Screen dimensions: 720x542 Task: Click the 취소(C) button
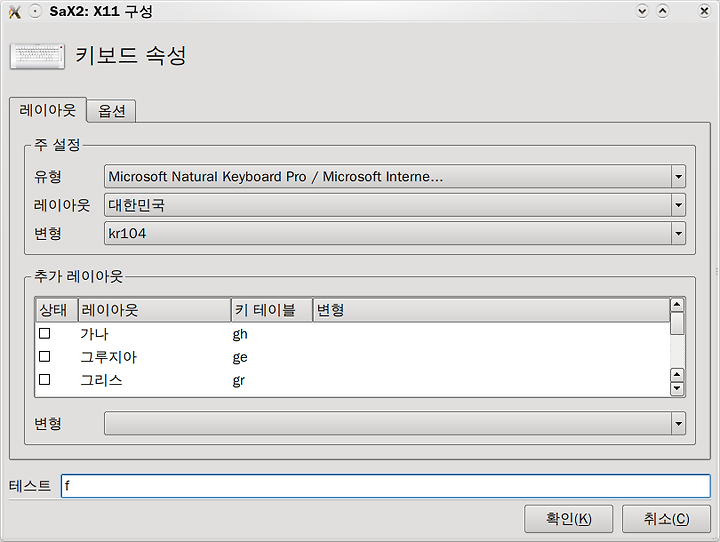(666, 519)
